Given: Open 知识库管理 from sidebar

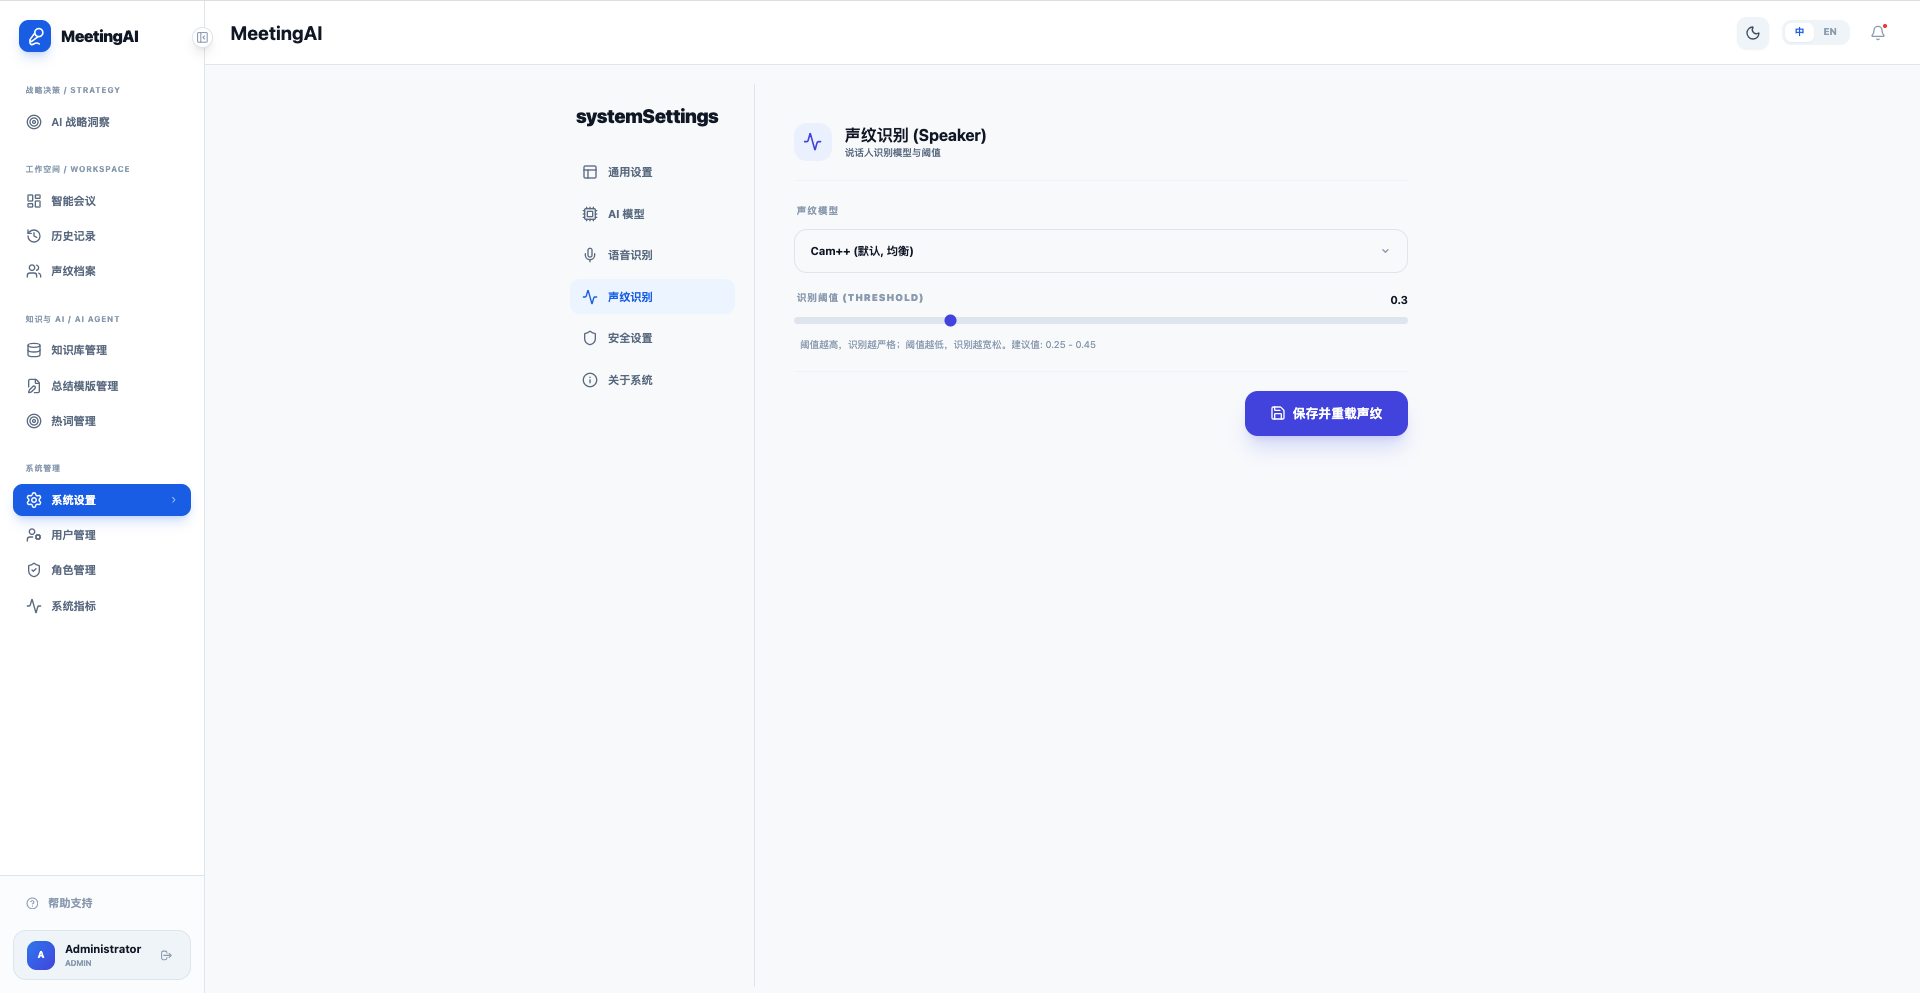Looking at the screenshot, I should point(78,350).
